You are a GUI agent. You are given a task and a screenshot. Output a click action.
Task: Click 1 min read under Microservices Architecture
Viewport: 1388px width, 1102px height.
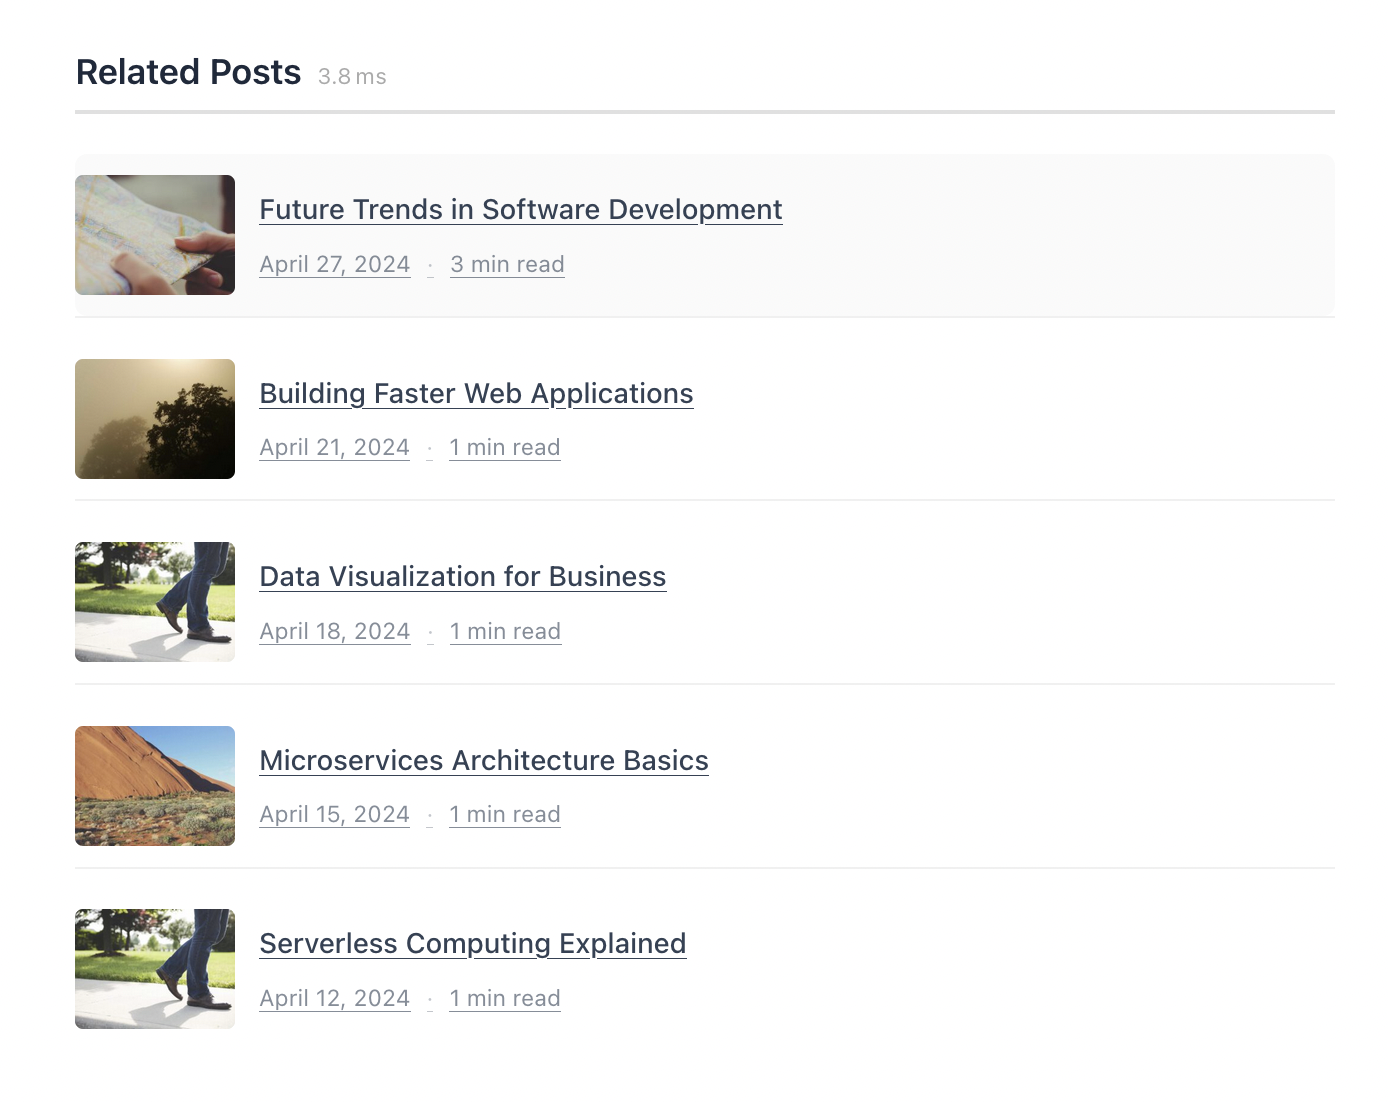tap(504, 815)
